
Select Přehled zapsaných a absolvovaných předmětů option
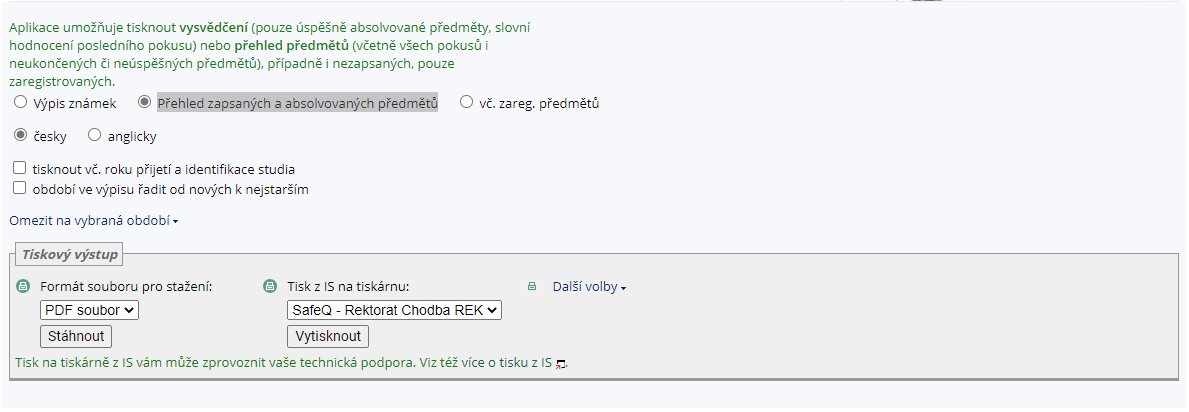click(x=144, y=102)
